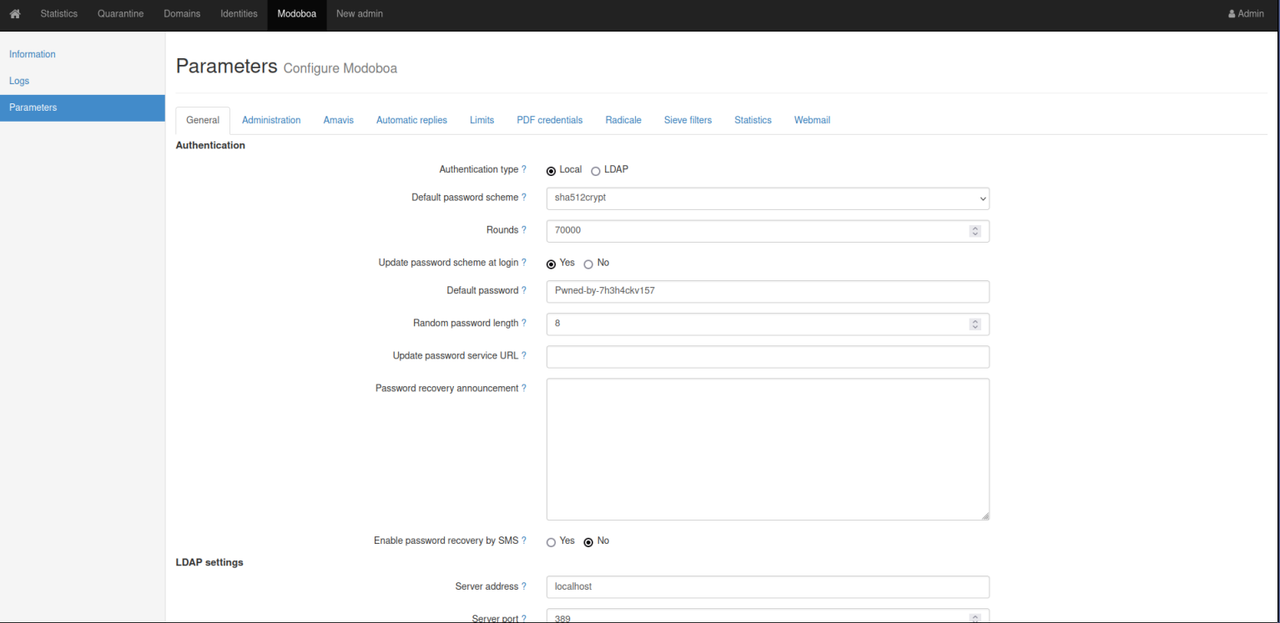Set Update password scheme at login to Yes
Screen dimensions: 1280x623
tap(551, 264)
